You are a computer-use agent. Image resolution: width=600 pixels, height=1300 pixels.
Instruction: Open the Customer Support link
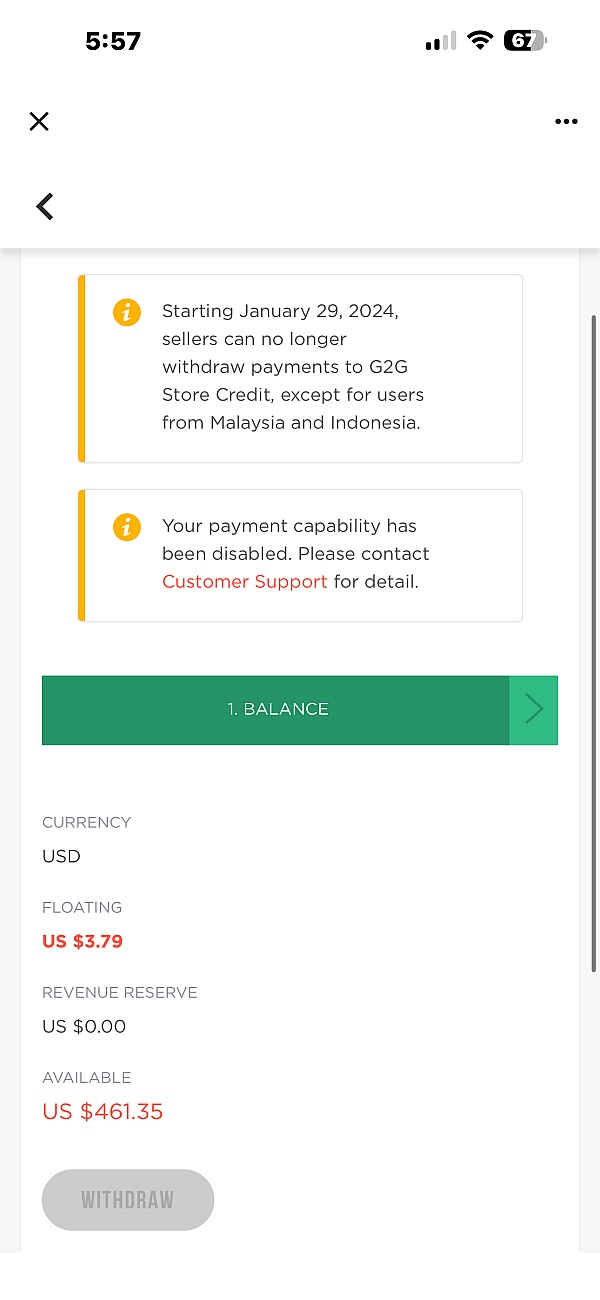click(245, 582)
